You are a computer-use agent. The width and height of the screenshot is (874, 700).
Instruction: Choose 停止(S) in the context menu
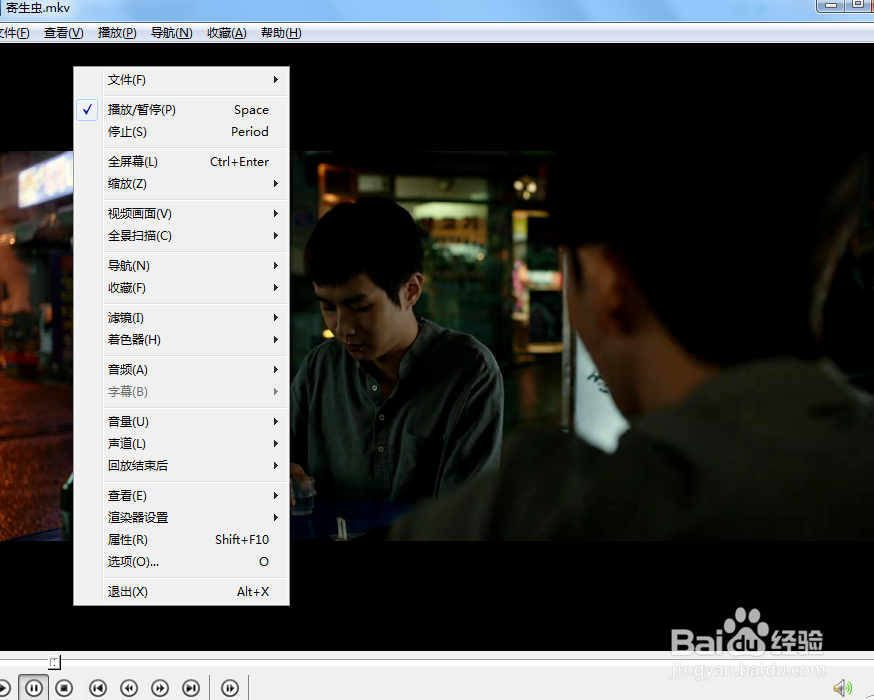tap(181, 132)
